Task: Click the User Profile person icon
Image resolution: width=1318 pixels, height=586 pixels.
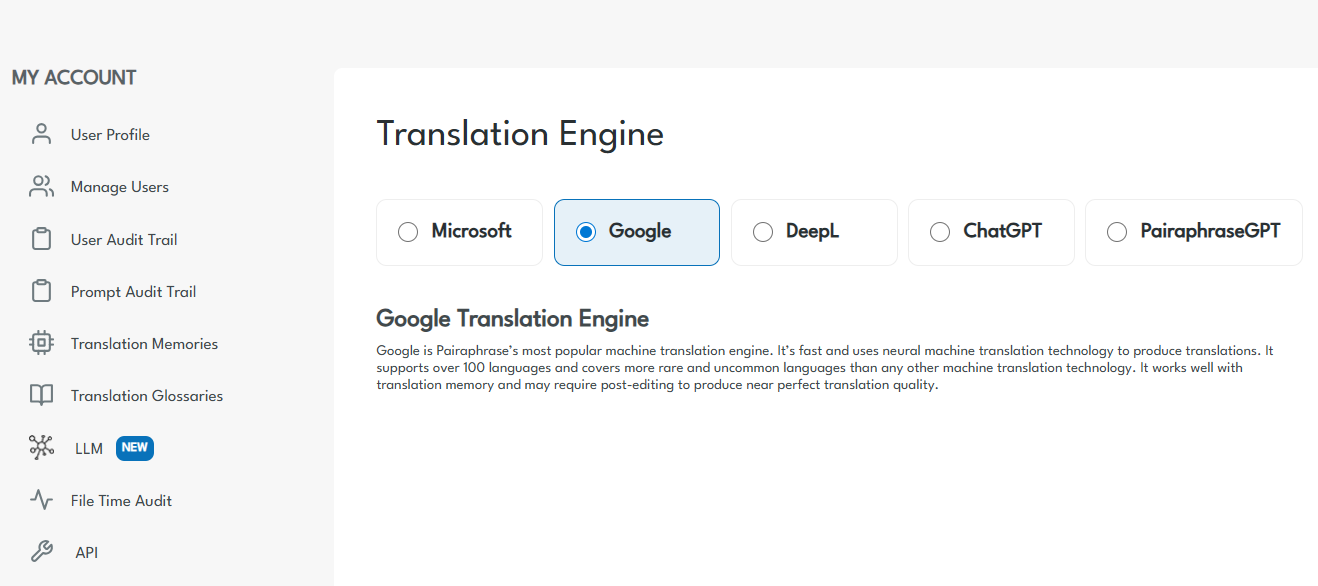Action: point(41,134)
